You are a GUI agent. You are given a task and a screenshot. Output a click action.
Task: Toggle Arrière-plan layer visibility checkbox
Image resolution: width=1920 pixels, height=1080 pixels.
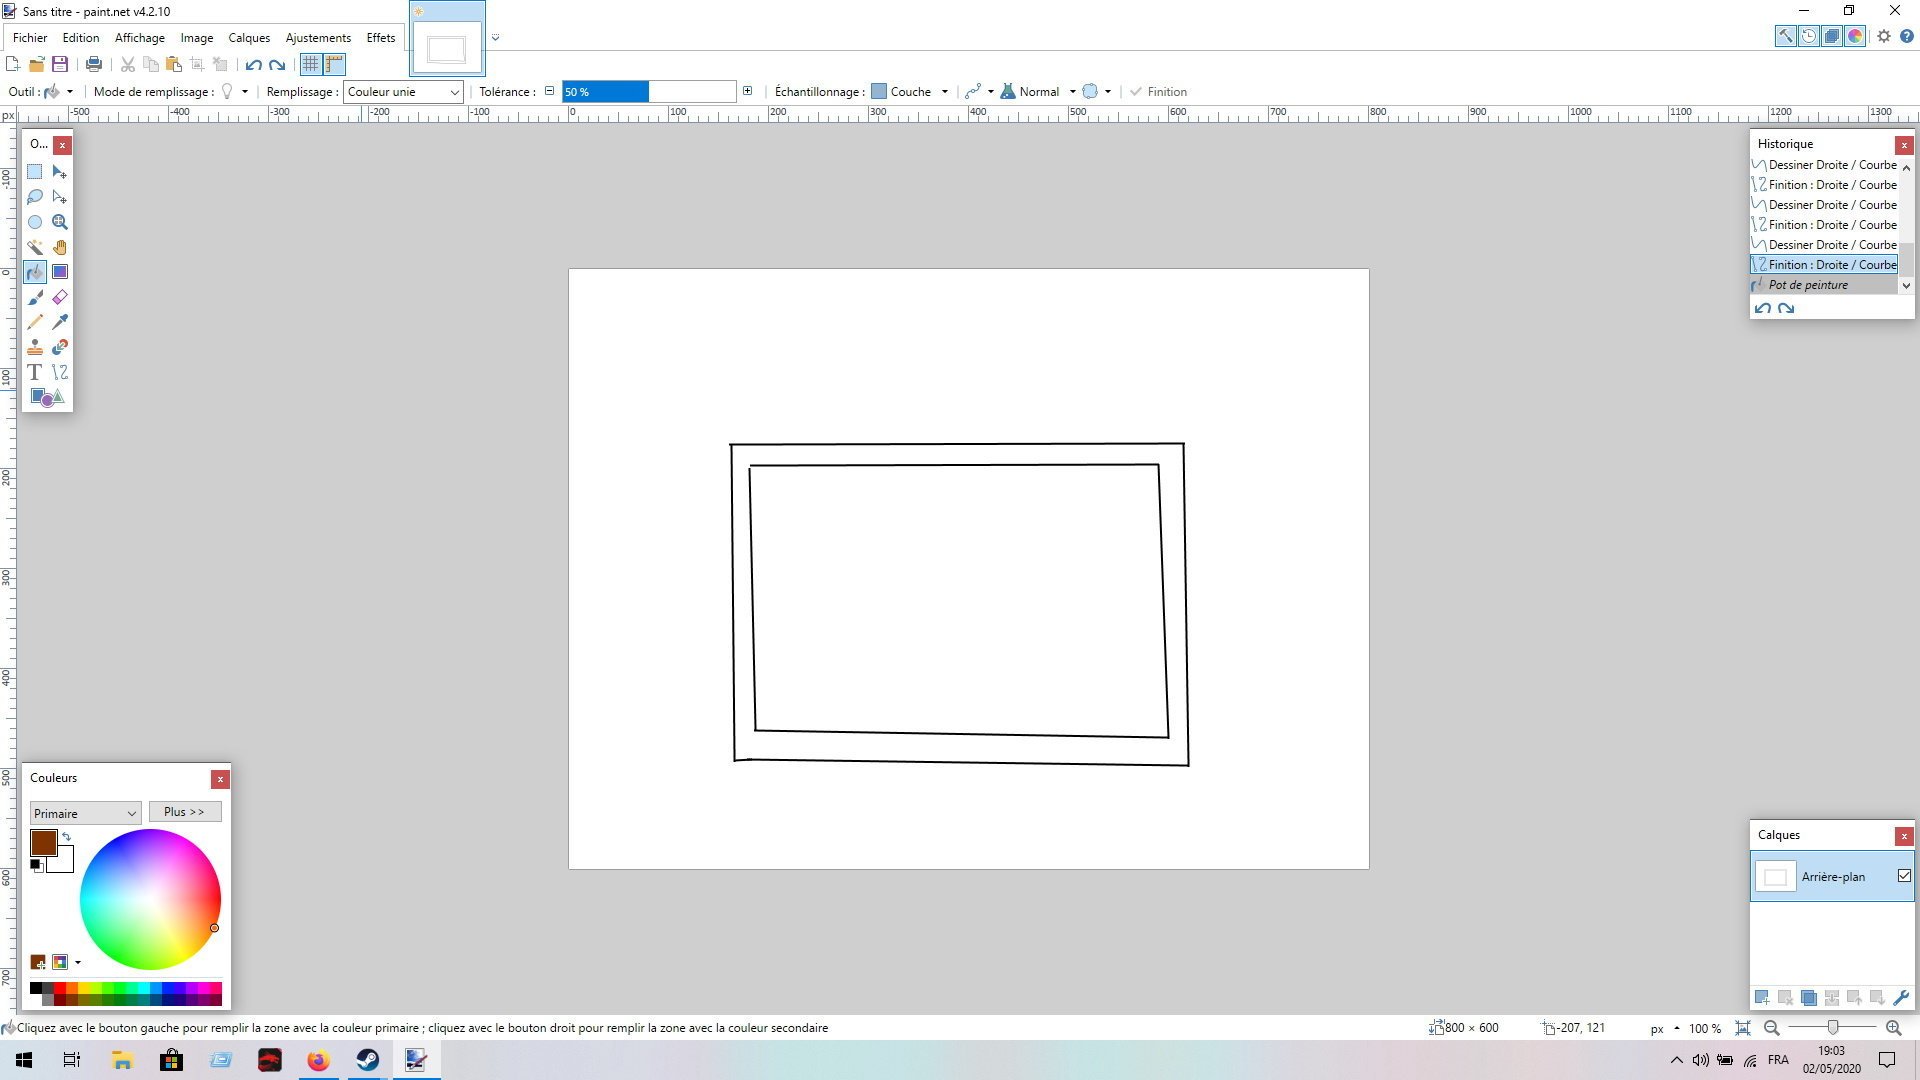tap(1904, 876)
